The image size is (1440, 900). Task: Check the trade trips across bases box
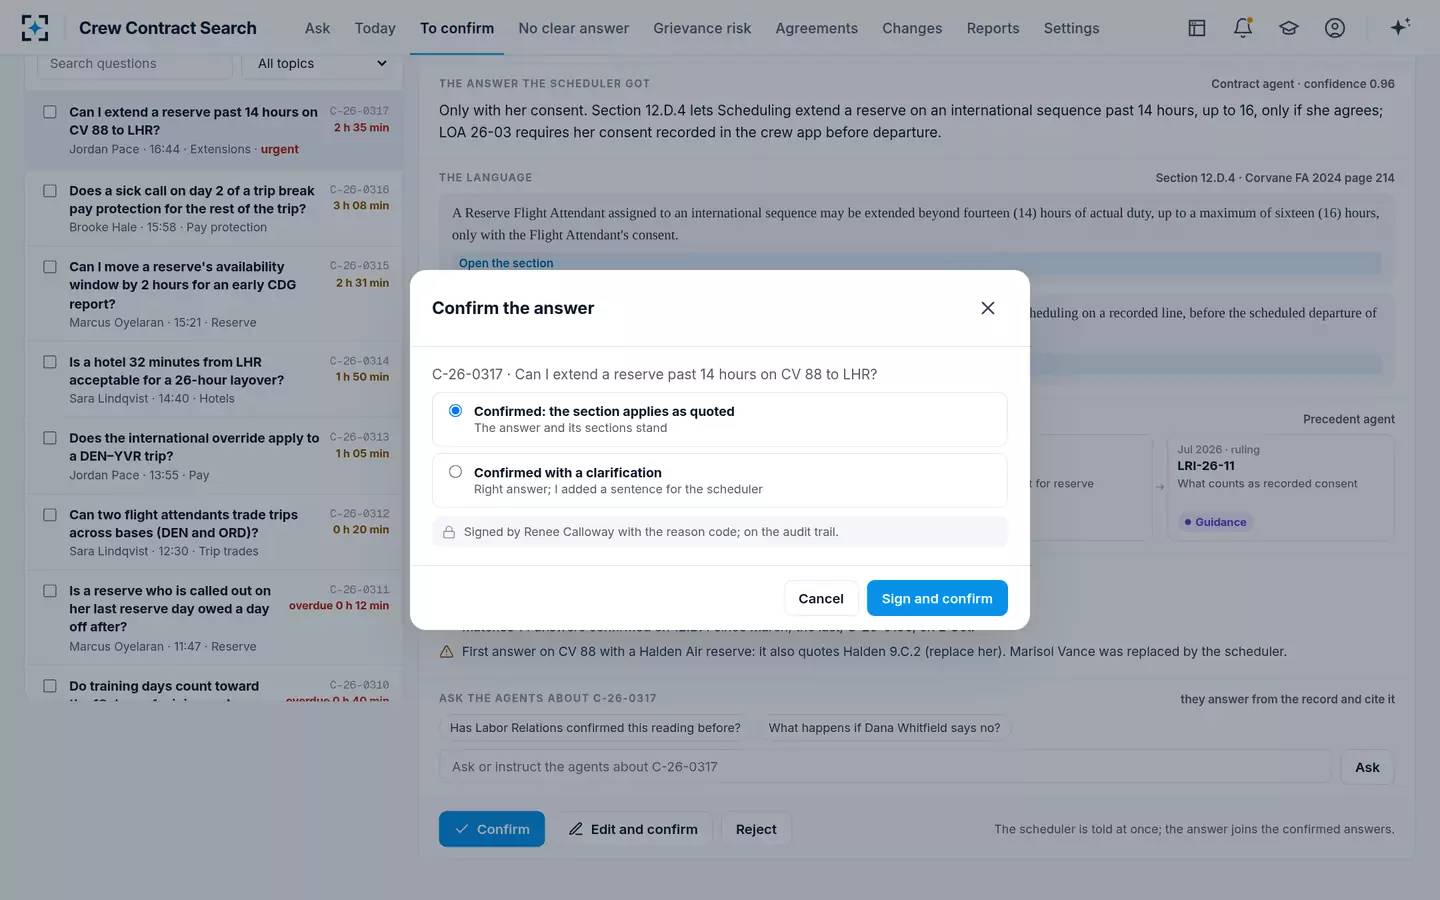point(50,515)
